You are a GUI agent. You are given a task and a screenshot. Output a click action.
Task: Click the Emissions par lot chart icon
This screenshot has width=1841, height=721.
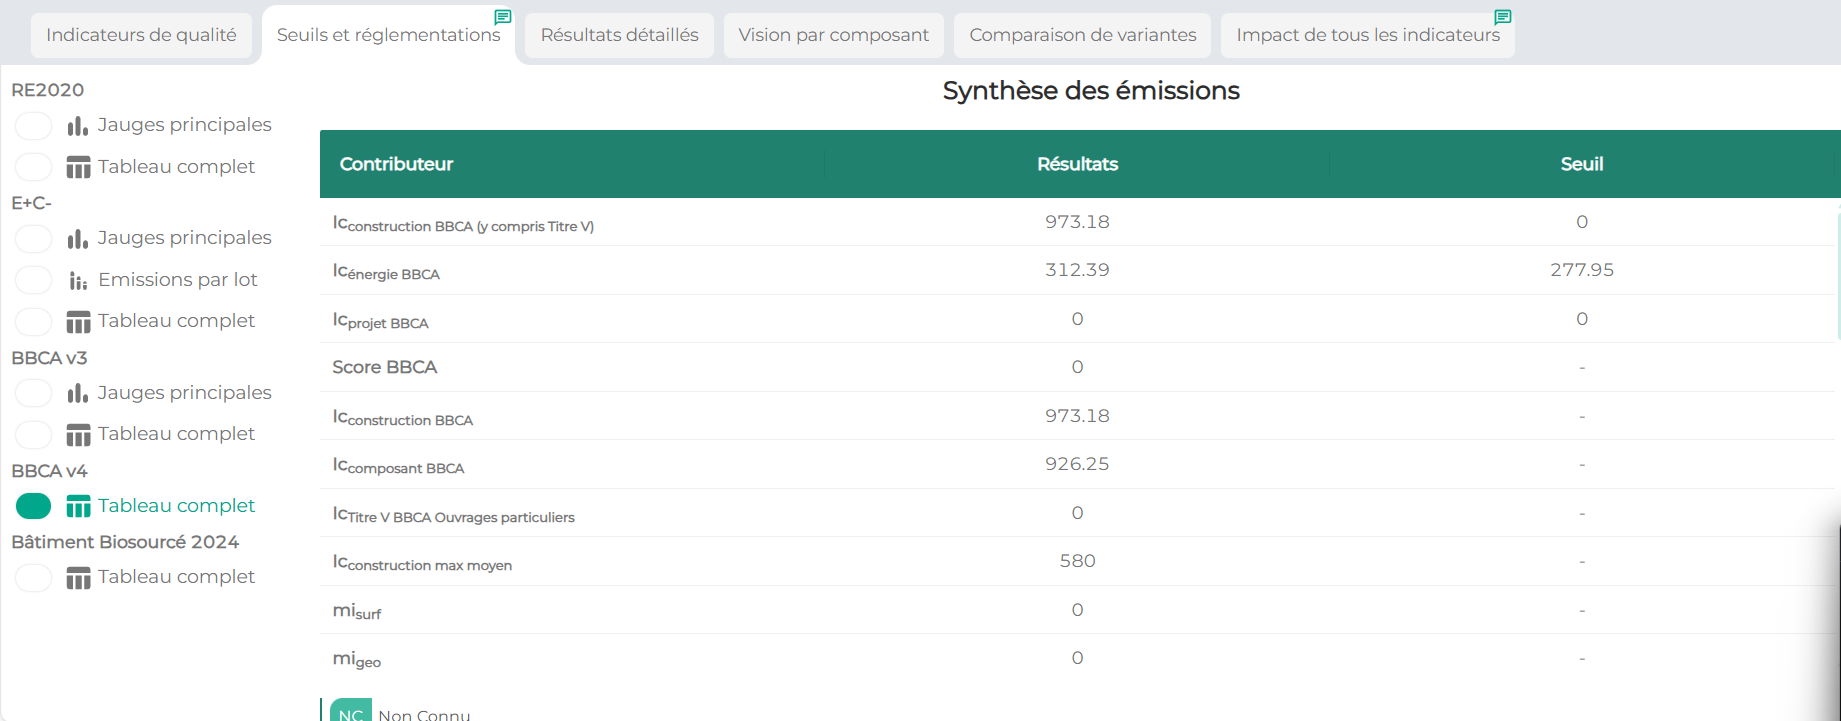[78, 281]
